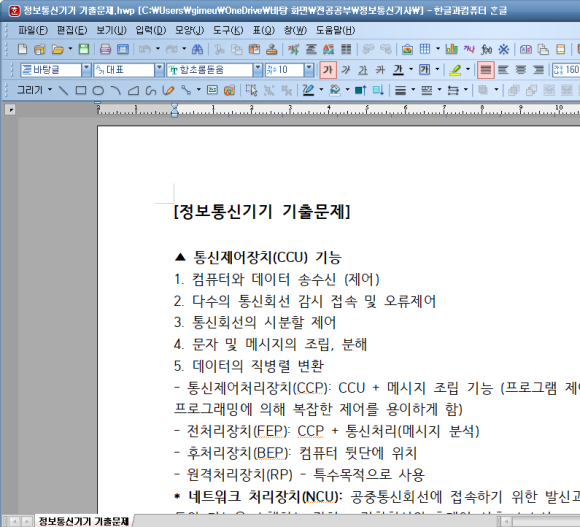Bring the object forward

pyautogui.click(x=360, y=90)
